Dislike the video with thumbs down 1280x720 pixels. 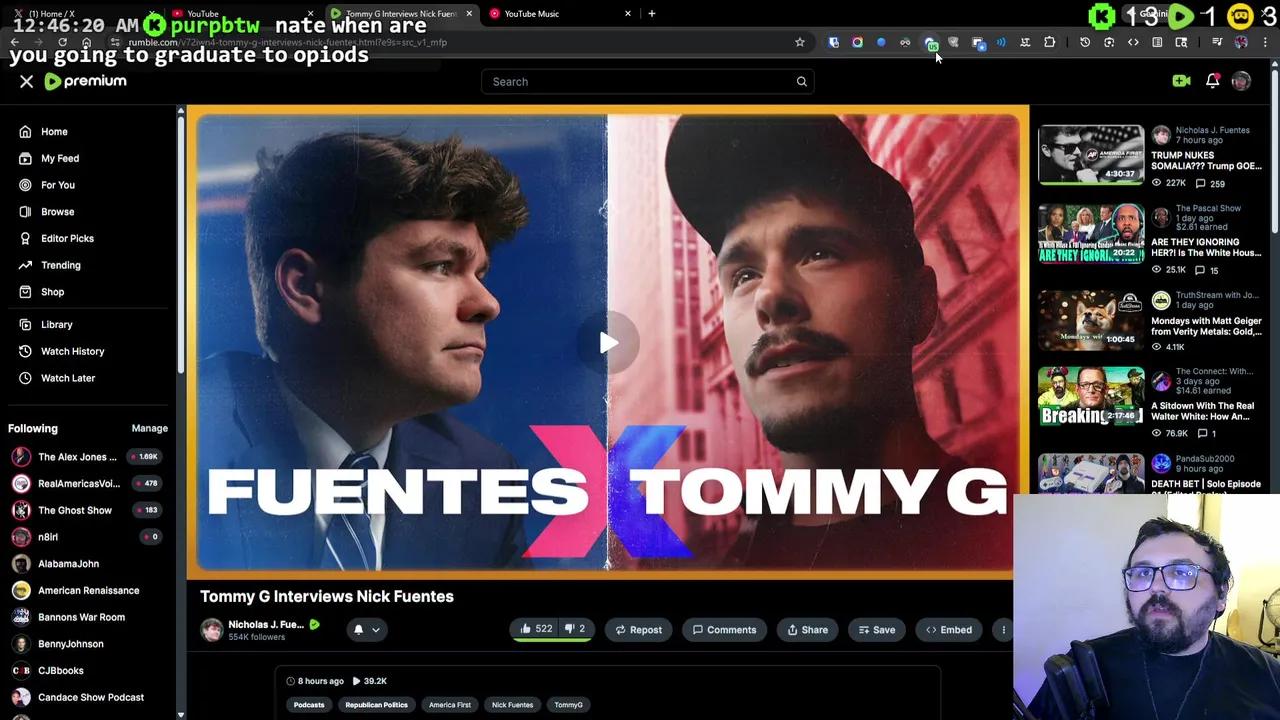(x=575, y=630)
